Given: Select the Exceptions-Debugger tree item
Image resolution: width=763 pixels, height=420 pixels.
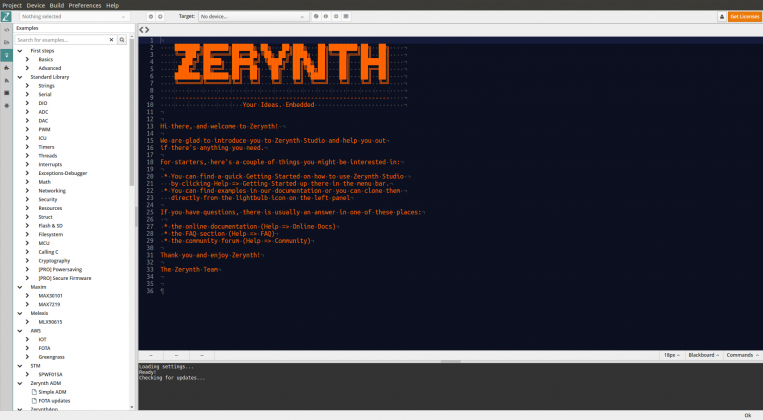Looking at the screenshot, I should pyautogui.click(x=63, y=173).
